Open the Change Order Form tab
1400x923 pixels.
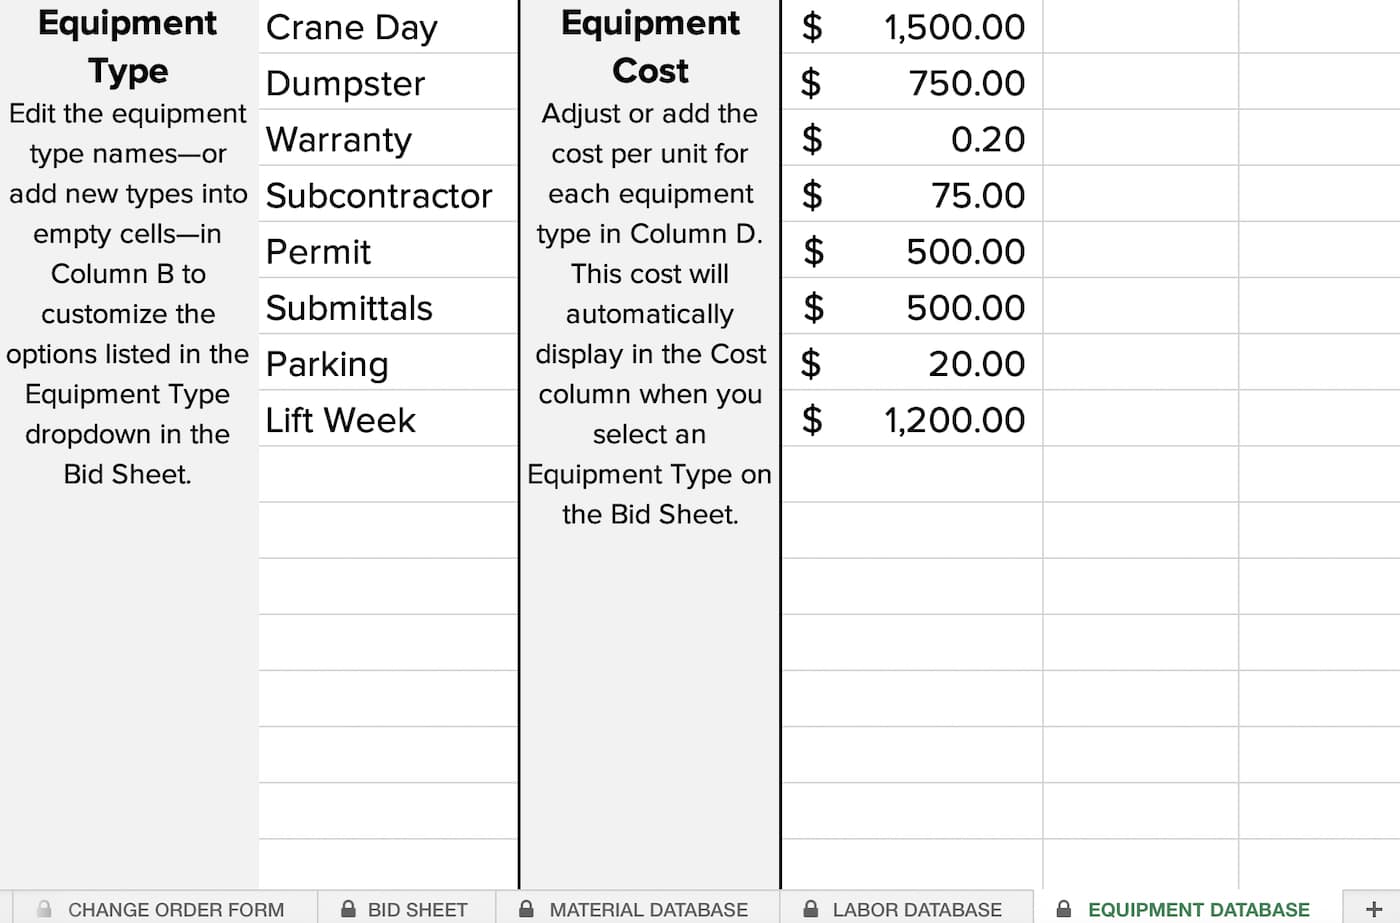point(175,910)
